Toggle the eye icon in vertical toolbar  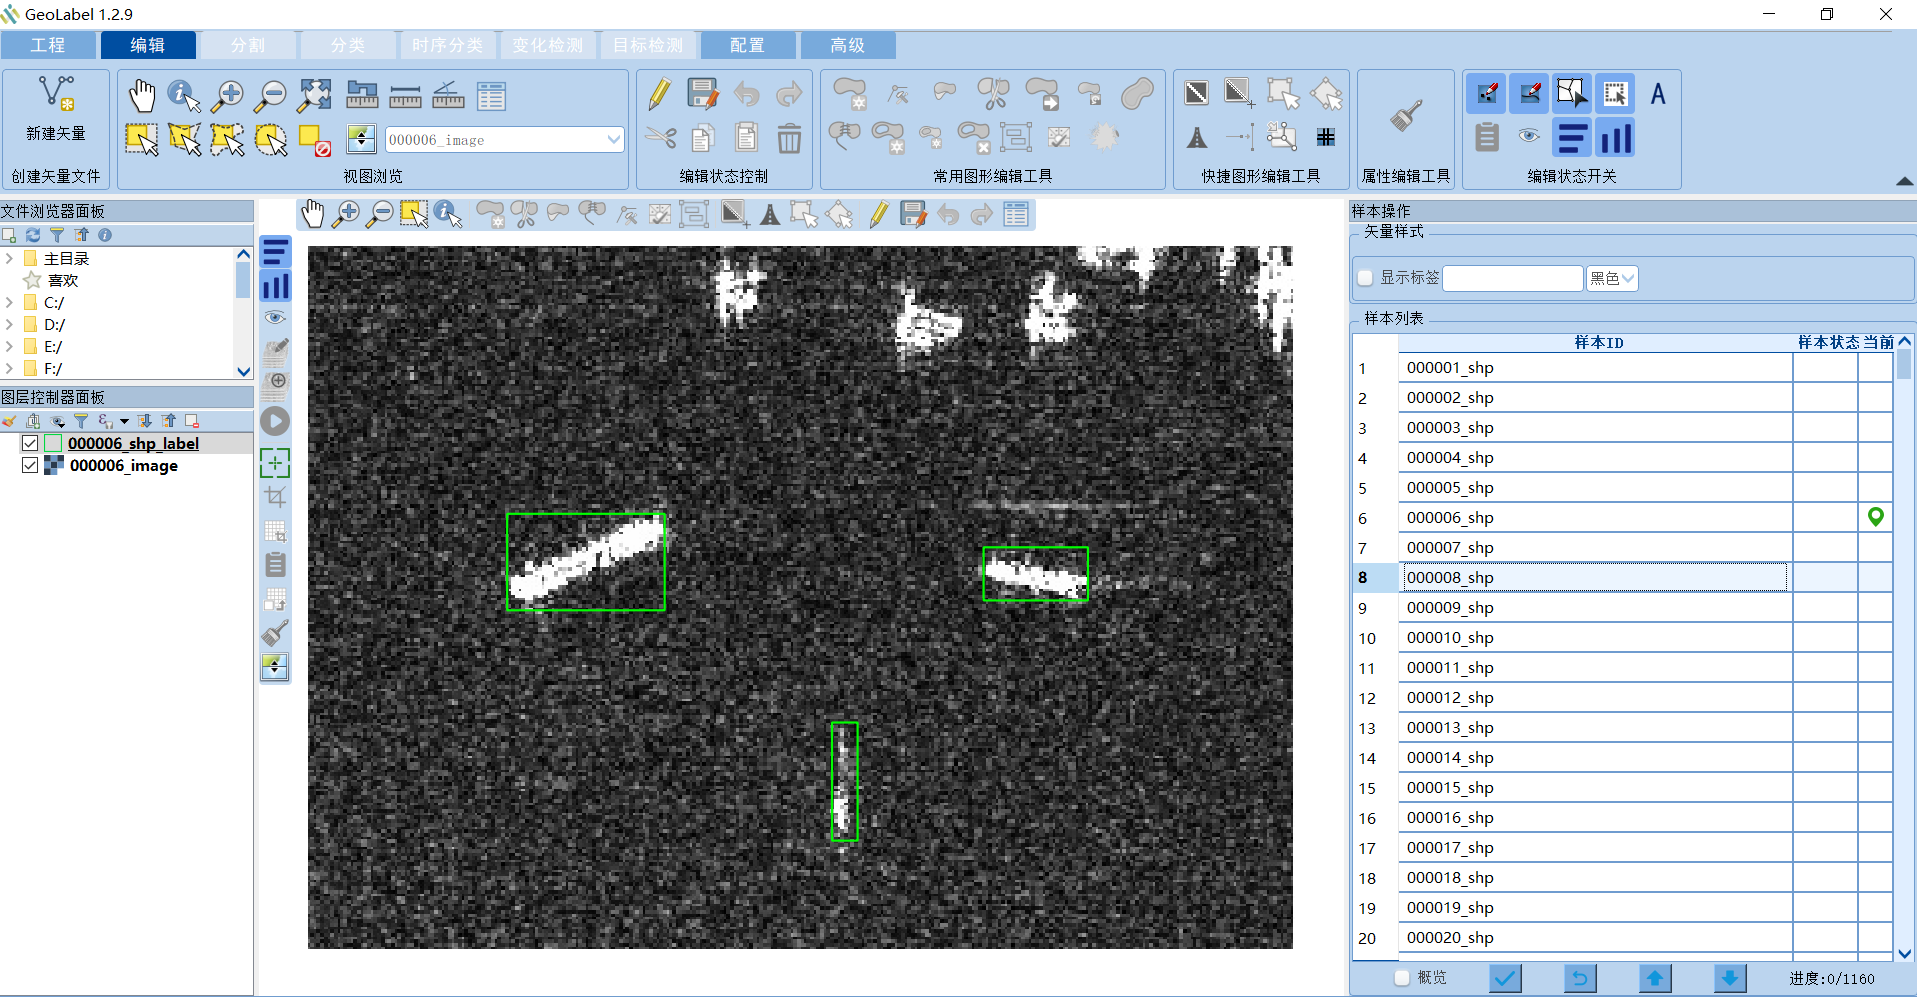click(x=275, y=317)
